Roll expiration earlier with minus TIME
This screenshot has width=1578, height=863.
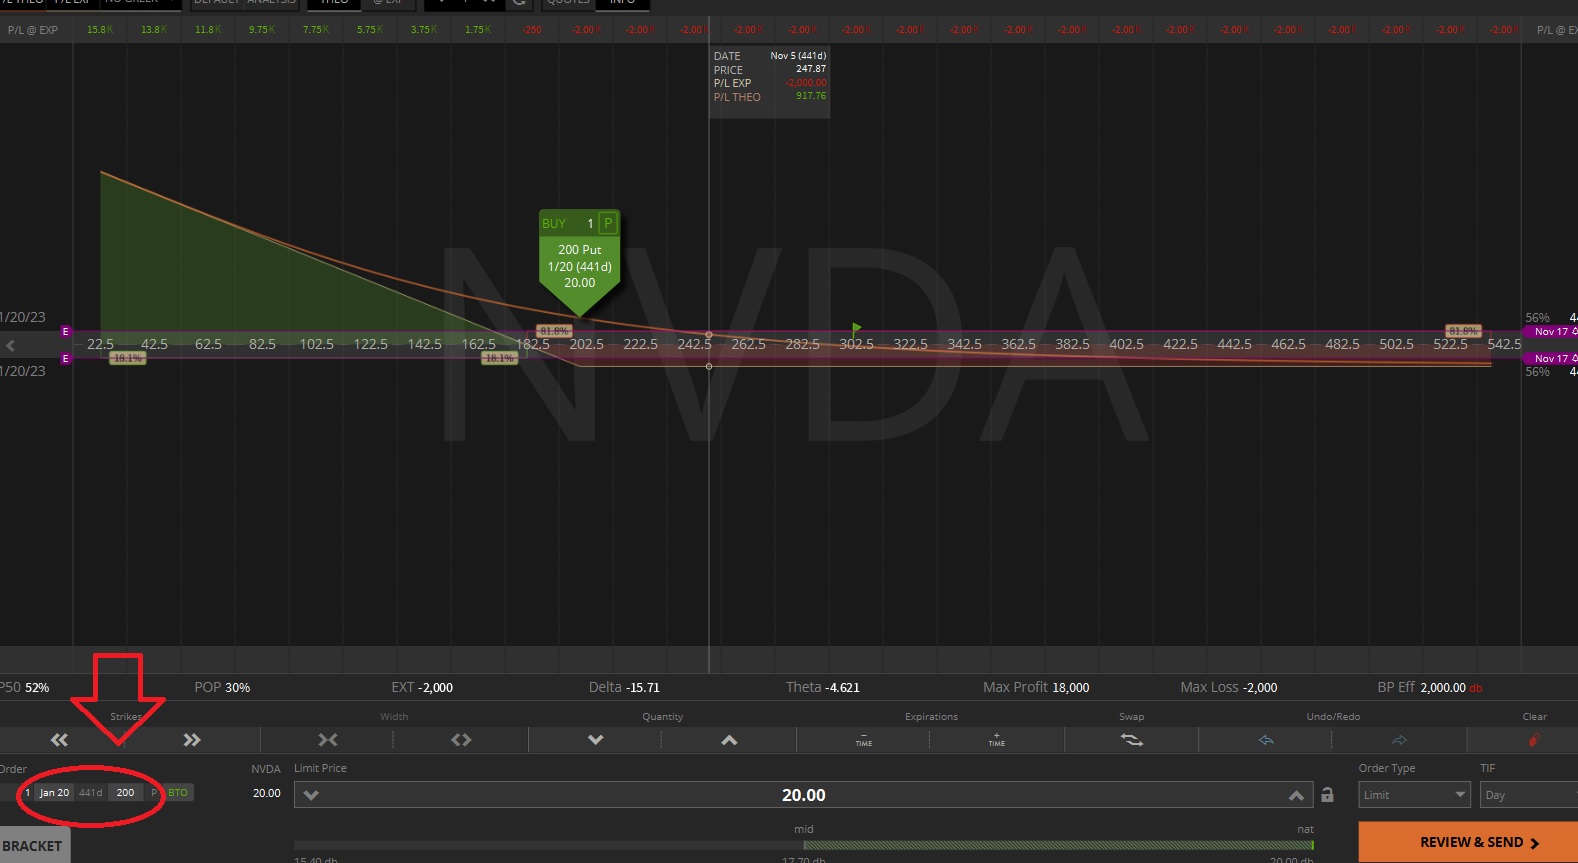pyautogui.click(x=864, y=740)
